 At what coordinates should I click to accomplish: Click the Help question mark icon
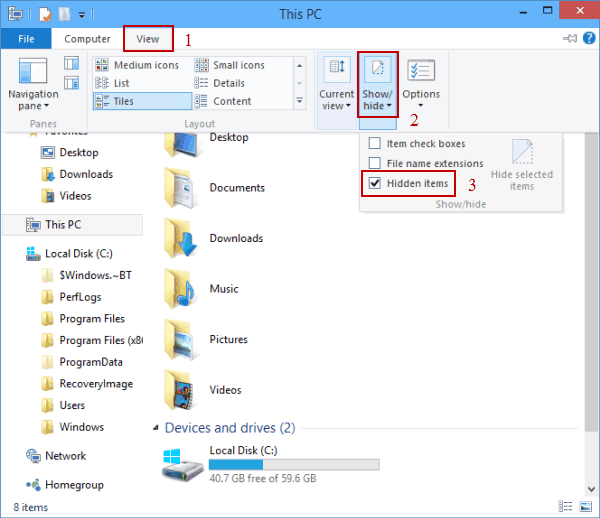pyautogui.click(x=589, y=38)
